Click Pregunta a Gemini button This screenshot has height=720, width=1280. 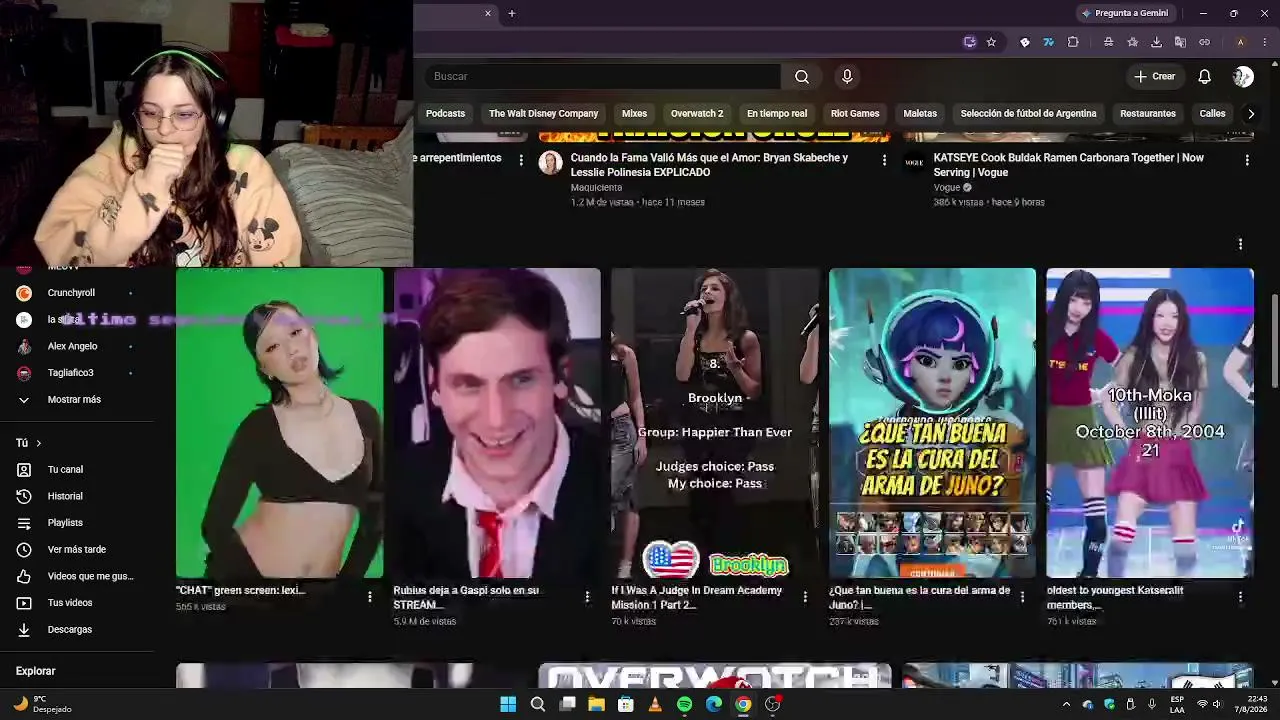pos(1125,13)
